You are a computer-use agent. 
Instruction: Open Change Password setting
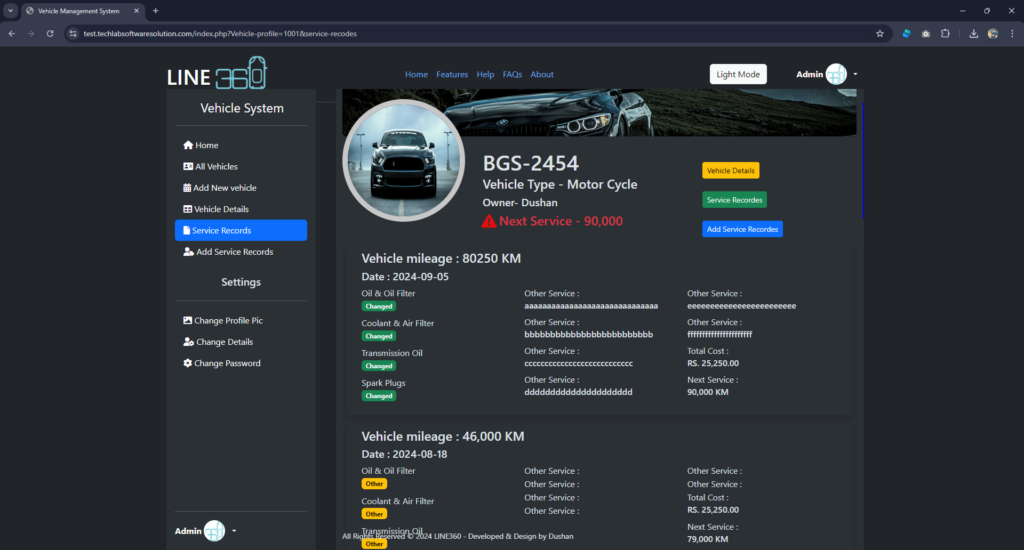click(241, 363)
